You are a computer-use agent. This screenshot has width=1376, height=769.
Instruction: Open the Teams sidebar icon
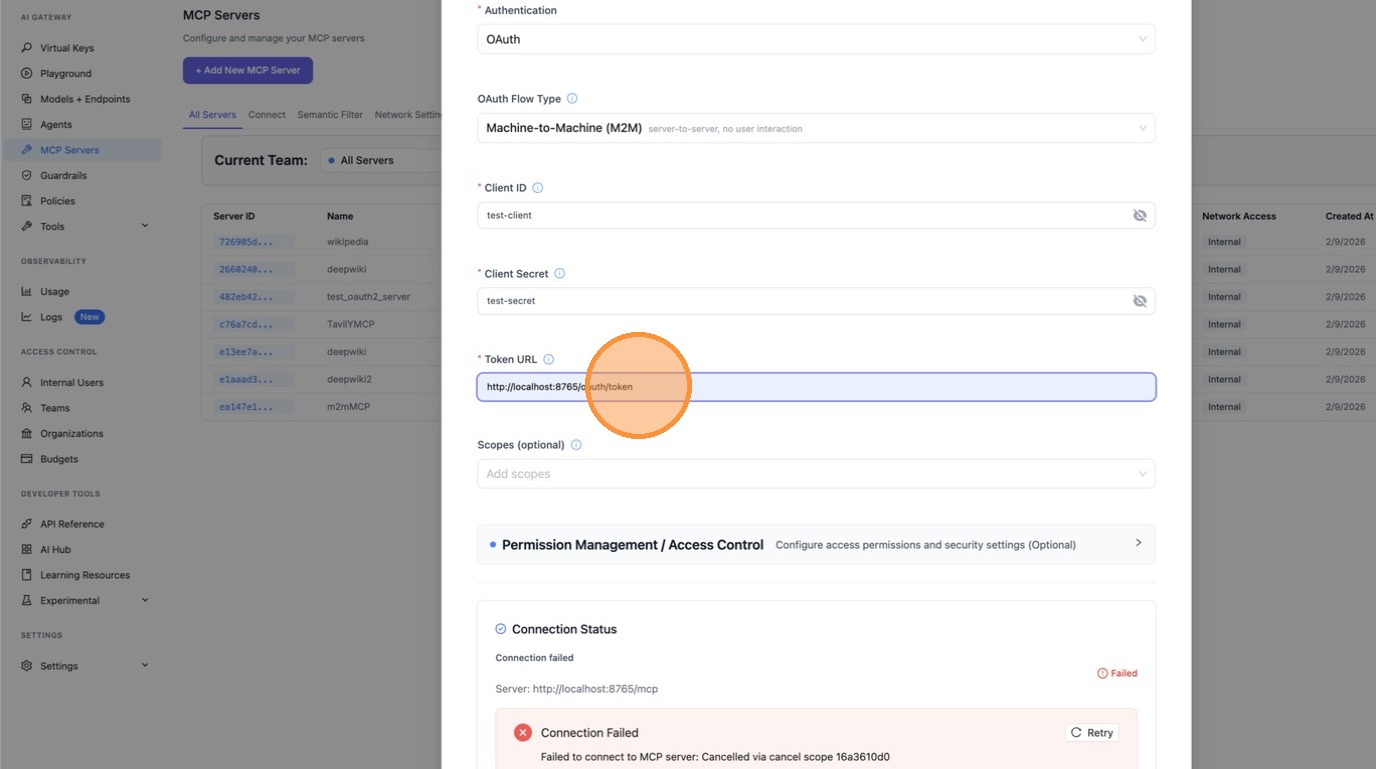[x=27, y=408]
